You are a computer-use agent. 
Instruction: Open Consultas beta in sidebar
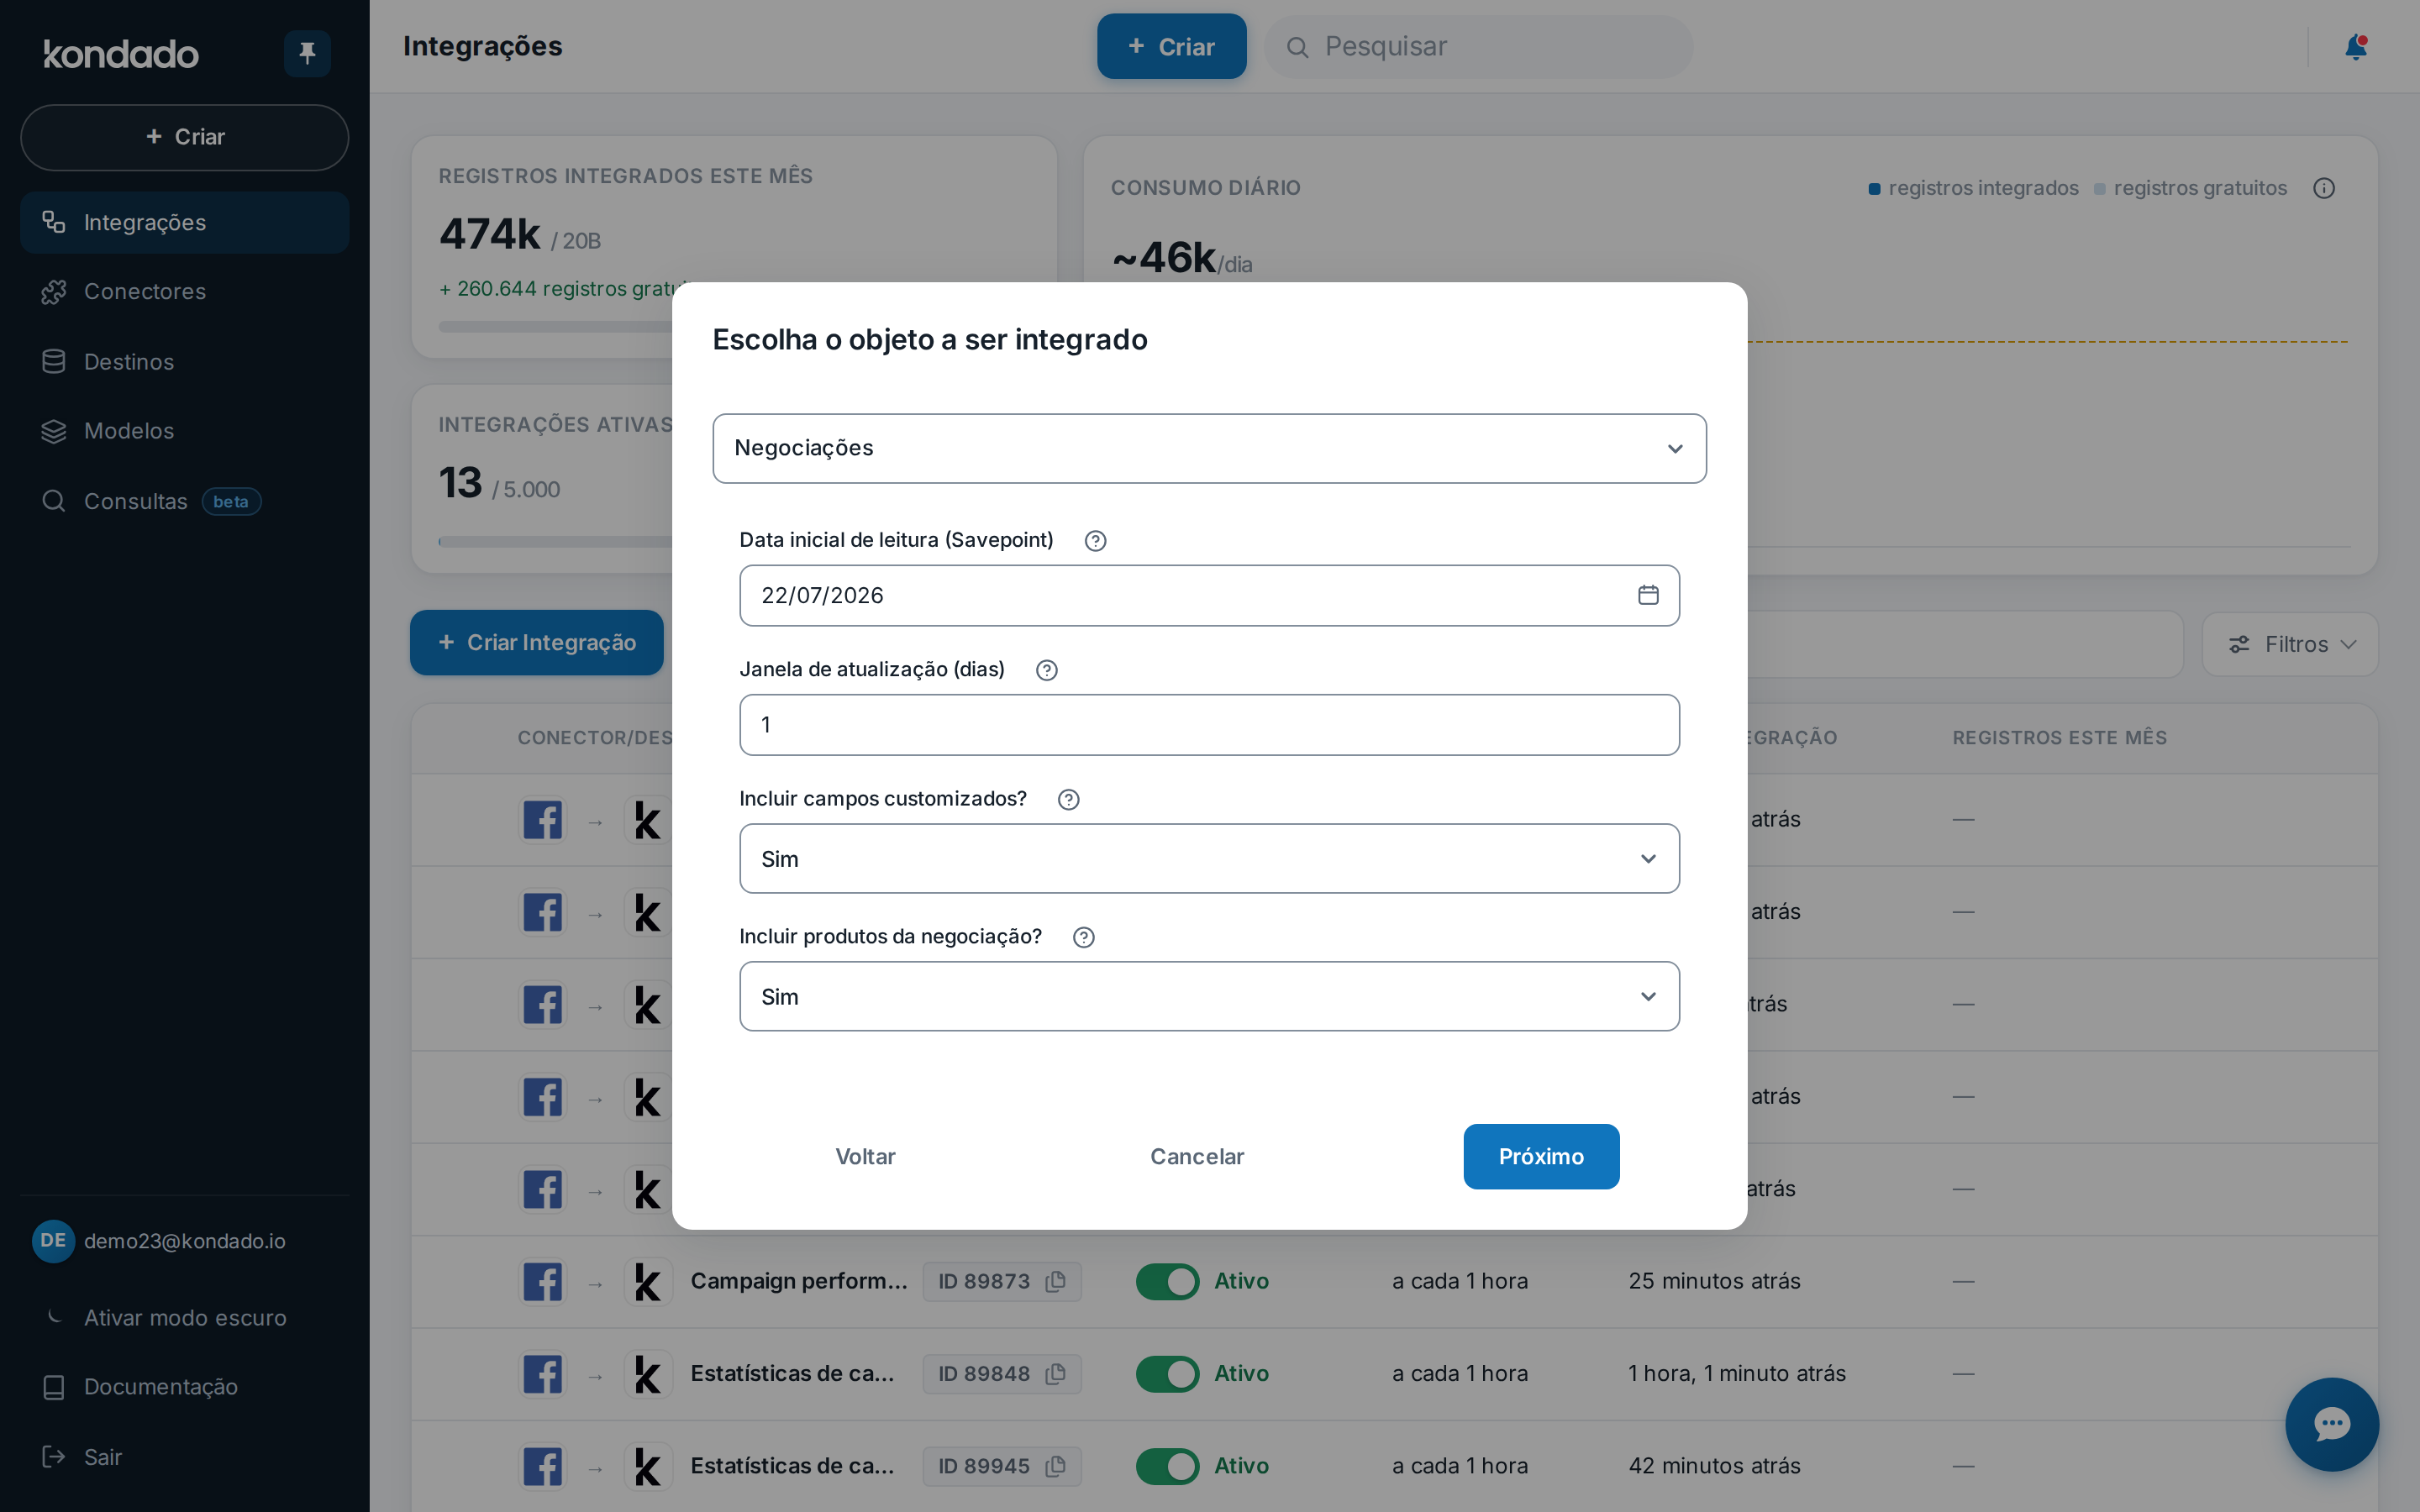point(185,501)
